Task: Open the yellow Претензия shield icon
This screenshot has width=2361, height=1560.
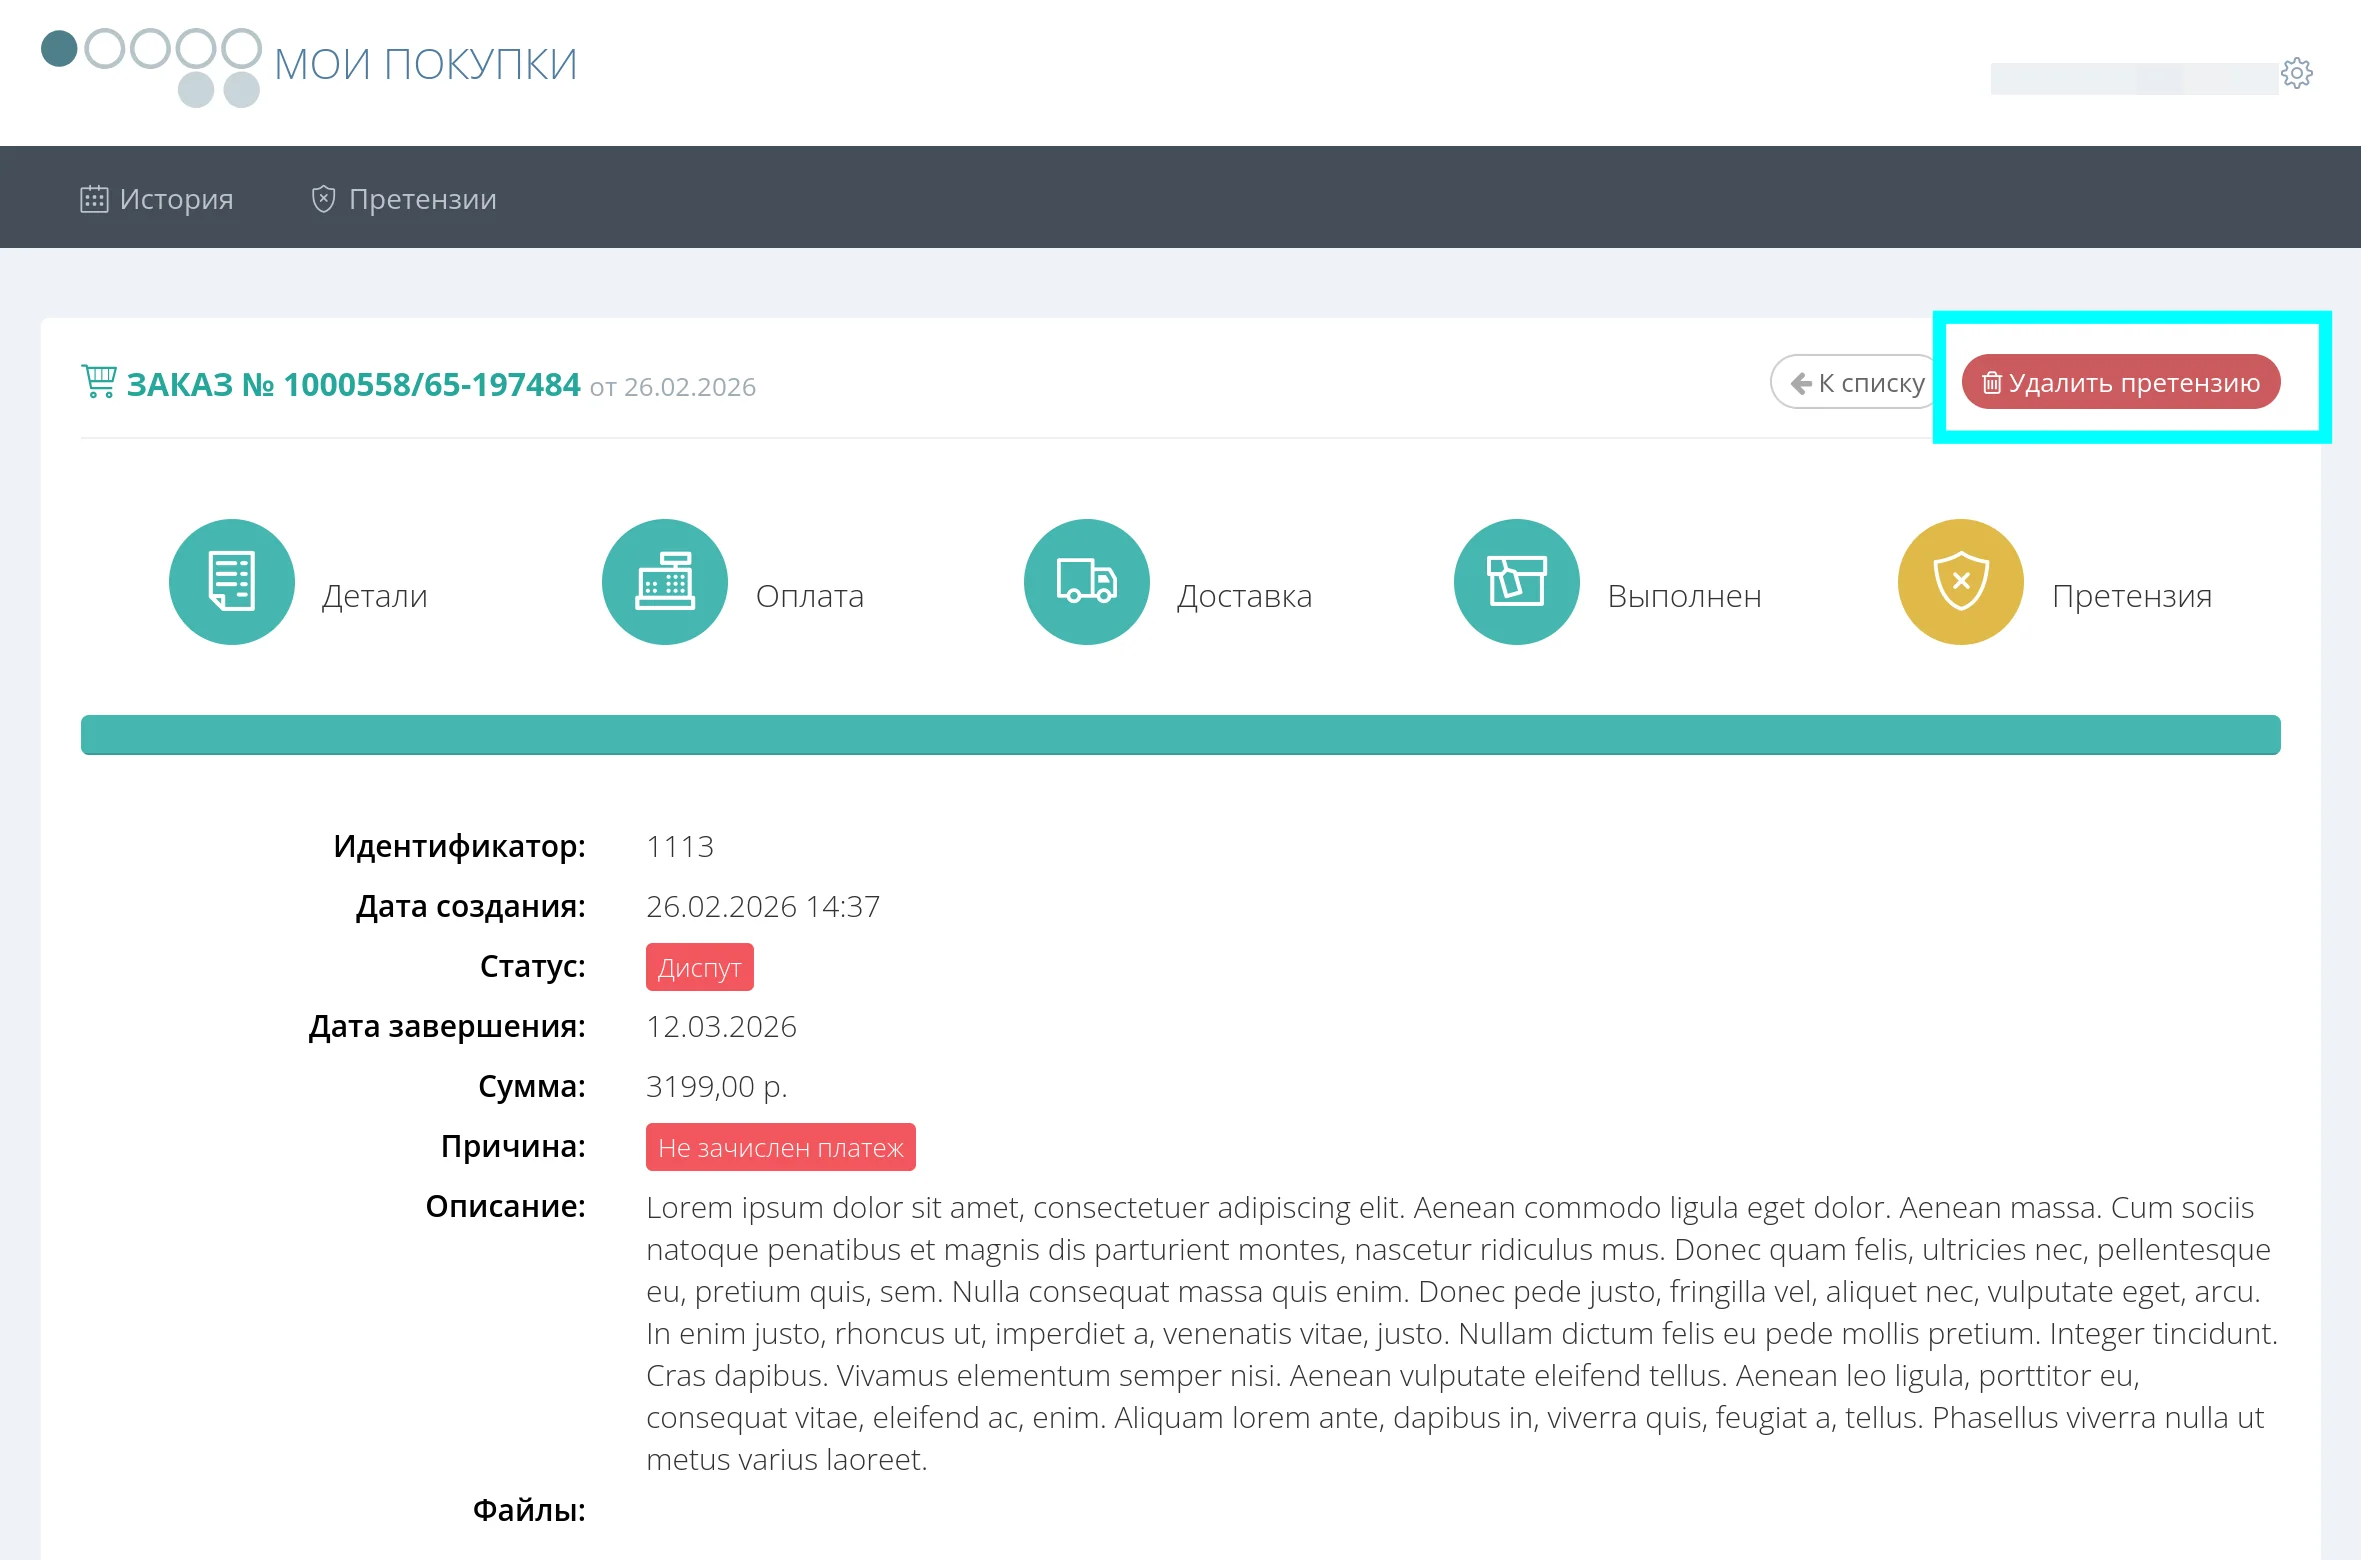Action: tap(1960, 582)
